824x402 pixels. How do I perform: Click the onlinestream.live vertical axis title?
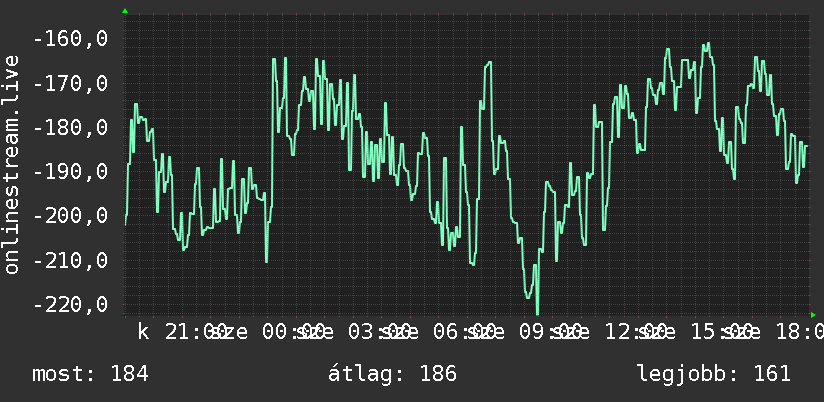pos(12,164)
